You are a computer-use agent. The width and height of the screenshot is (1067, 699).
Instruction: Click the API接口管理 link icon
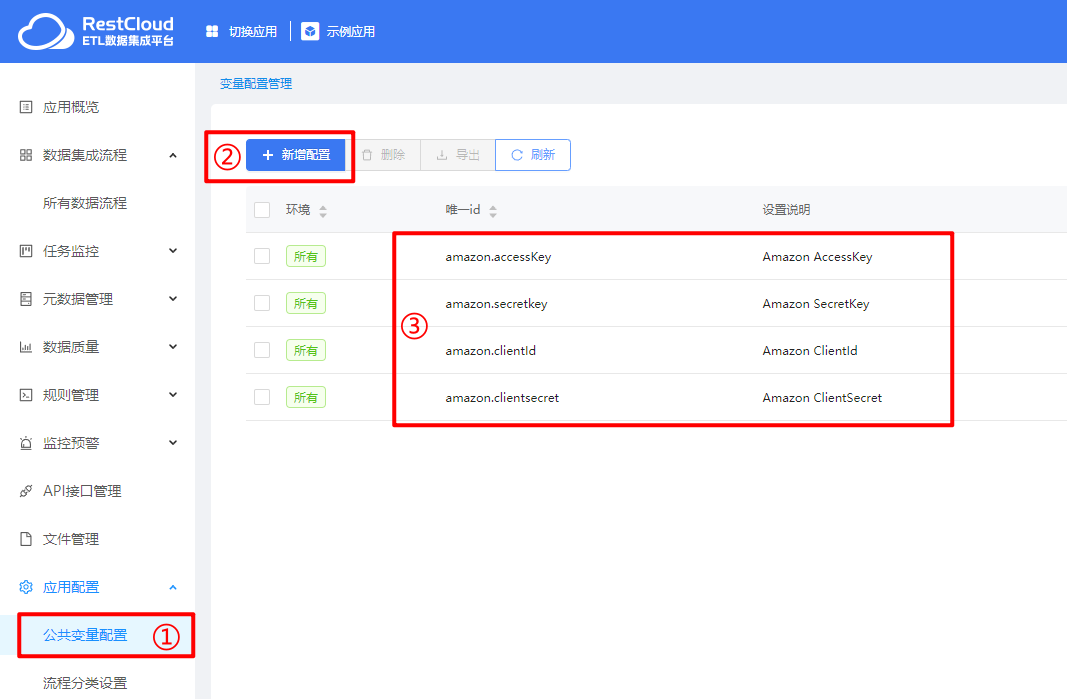point(26,491)
